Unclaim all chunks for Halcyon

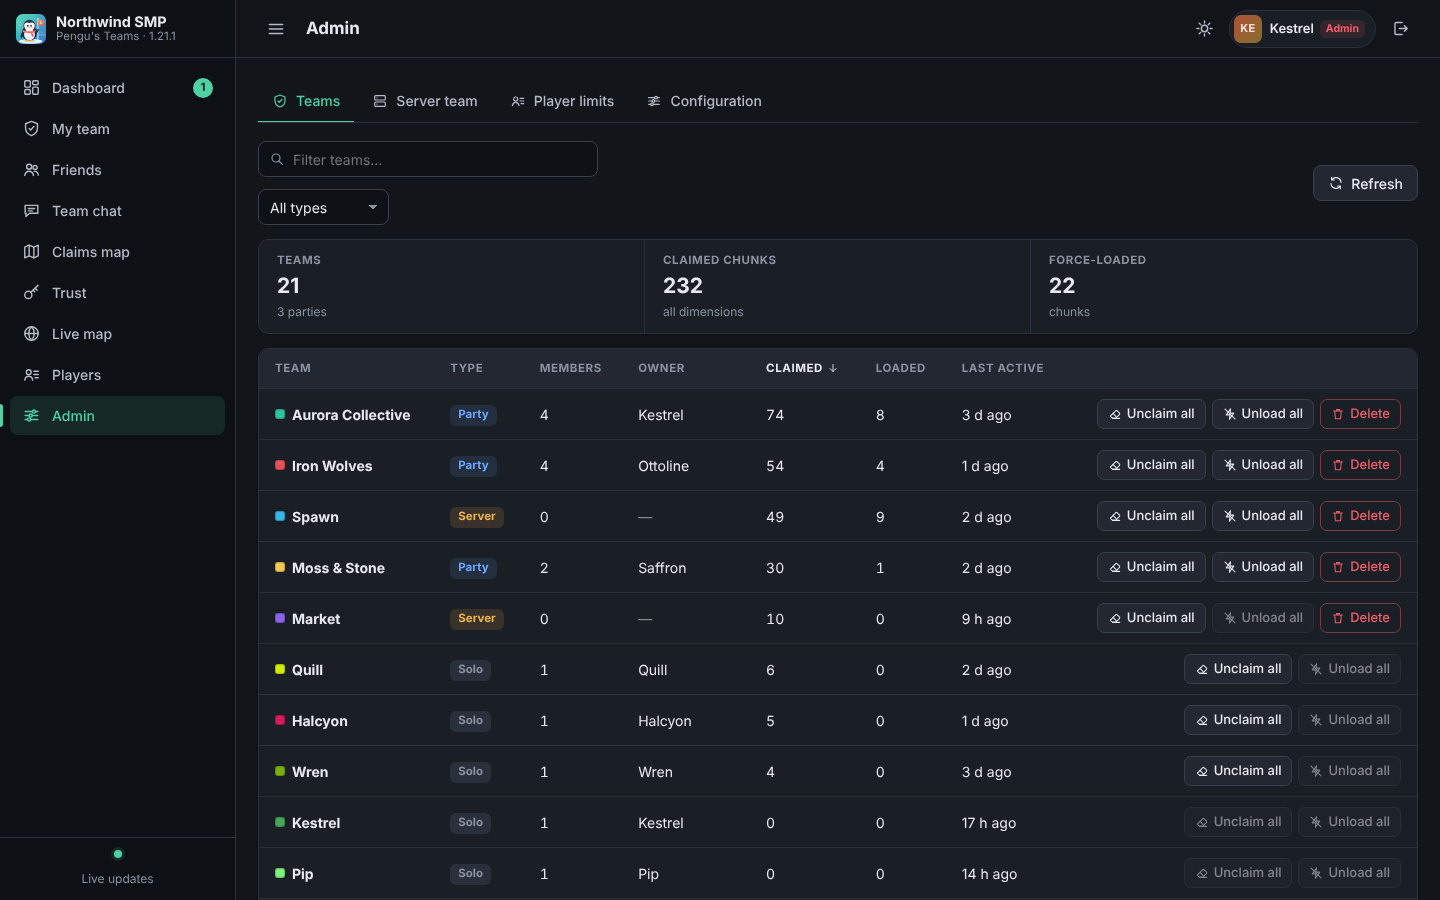[x=1238, y=720]
